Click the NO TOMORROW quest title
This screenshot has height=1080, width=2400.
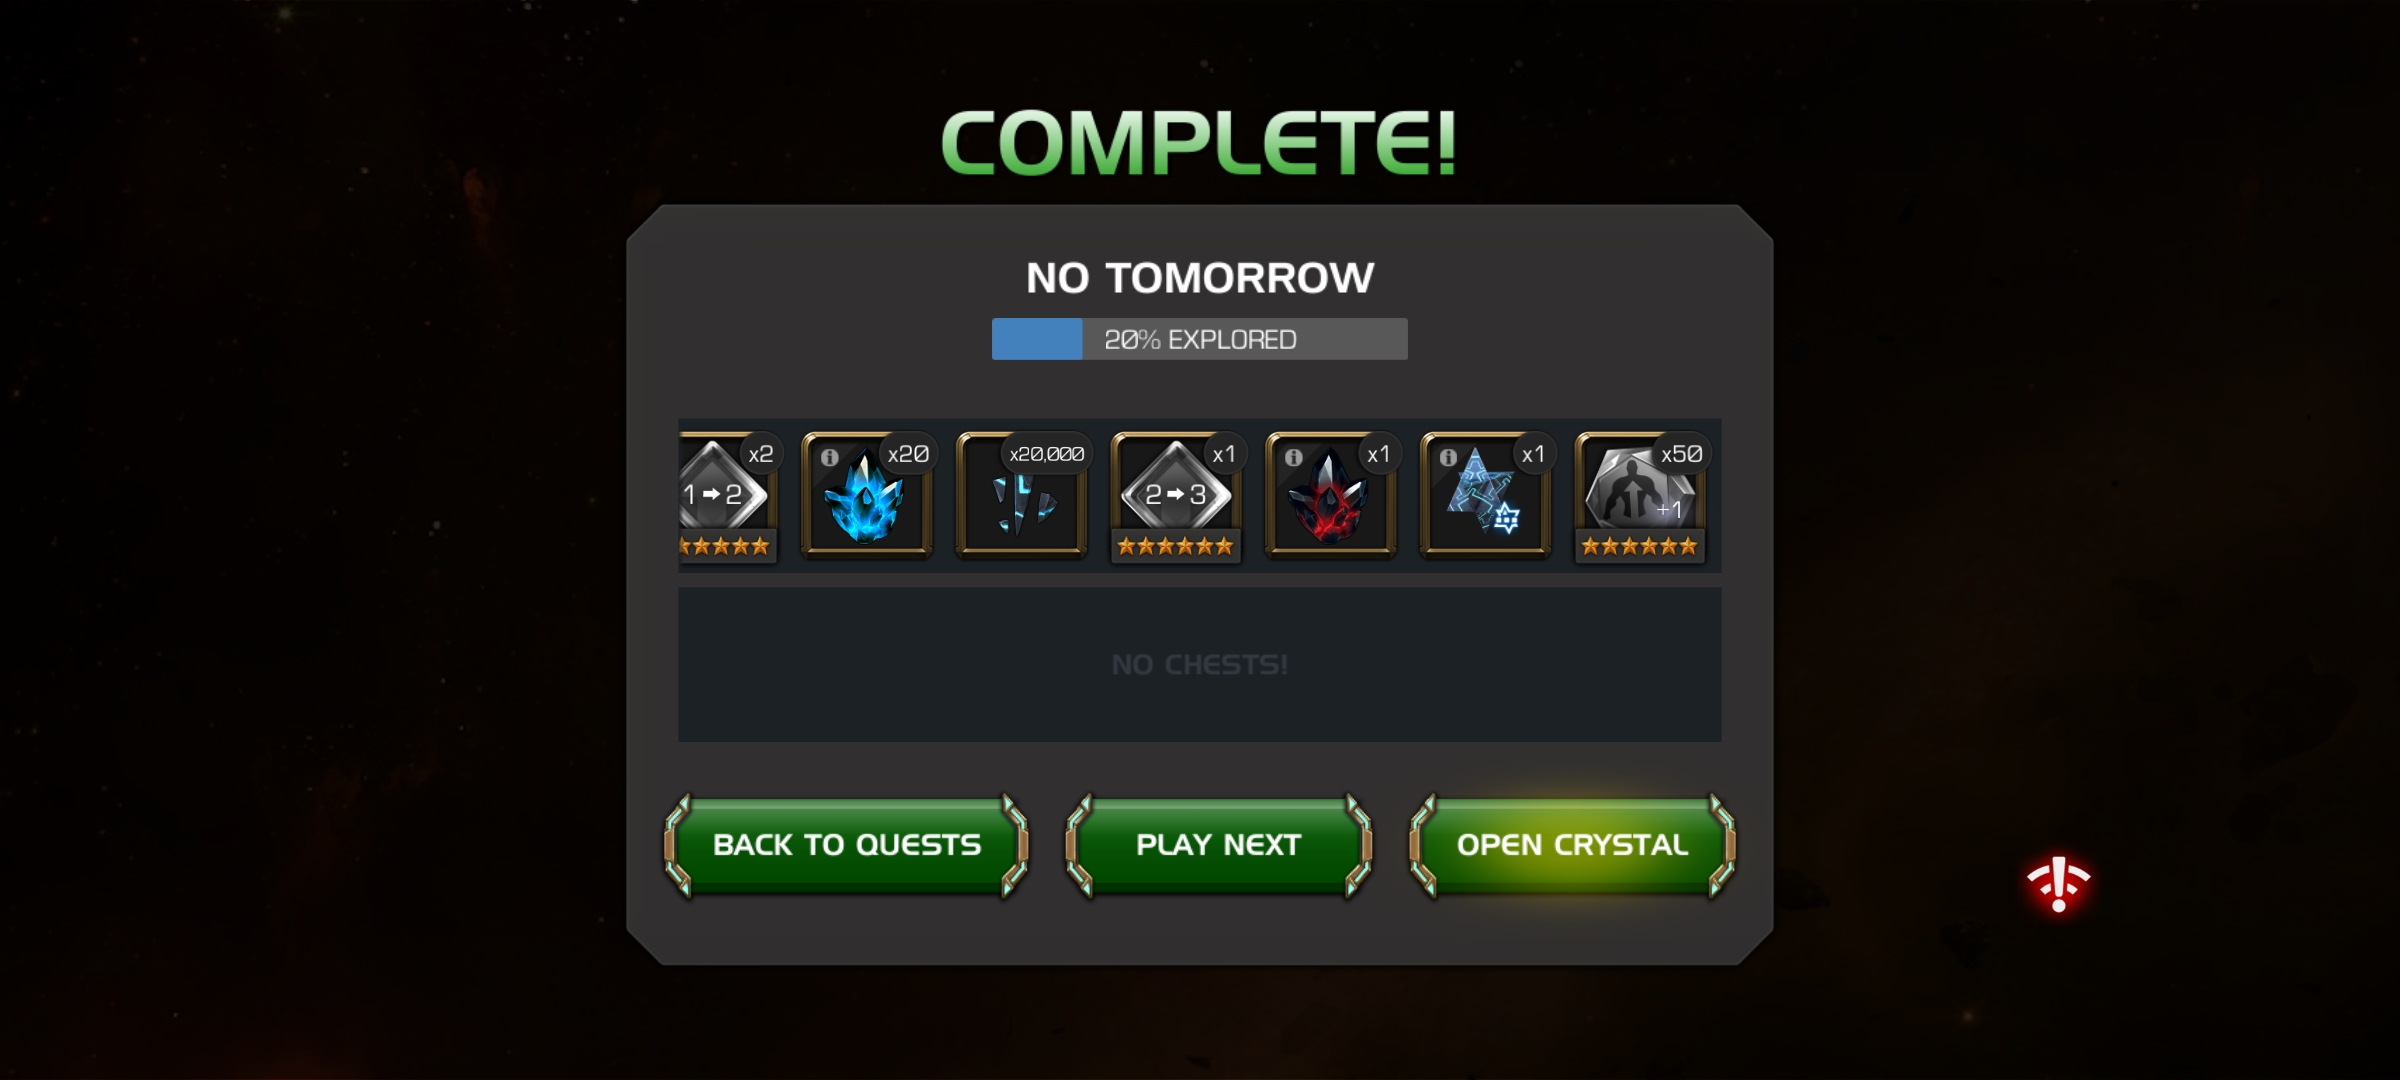click(x=1200, y=277)
